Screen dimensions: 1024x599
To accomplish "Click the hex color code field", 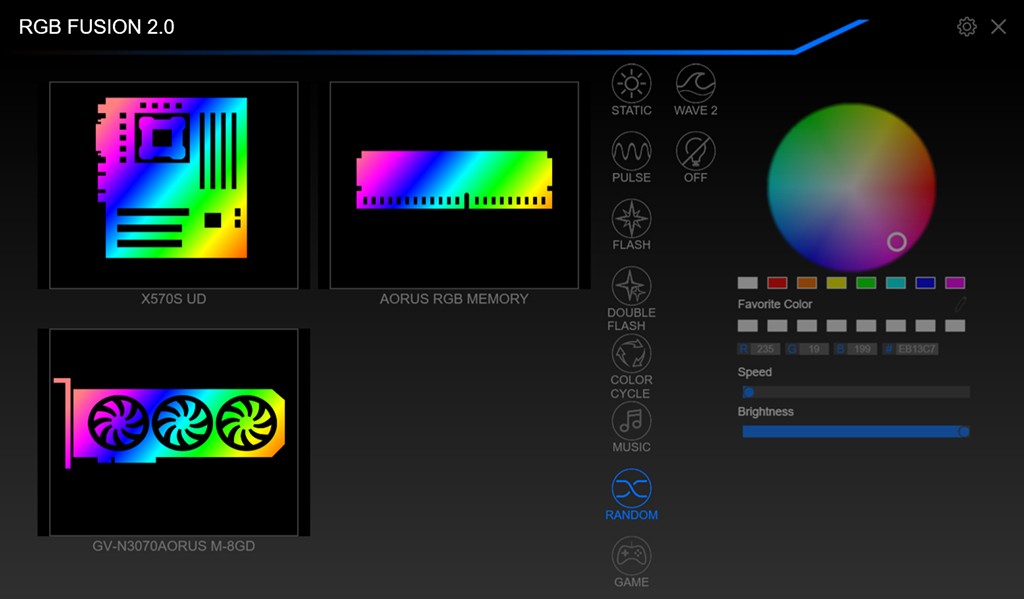I will click(x=917, y=349).
